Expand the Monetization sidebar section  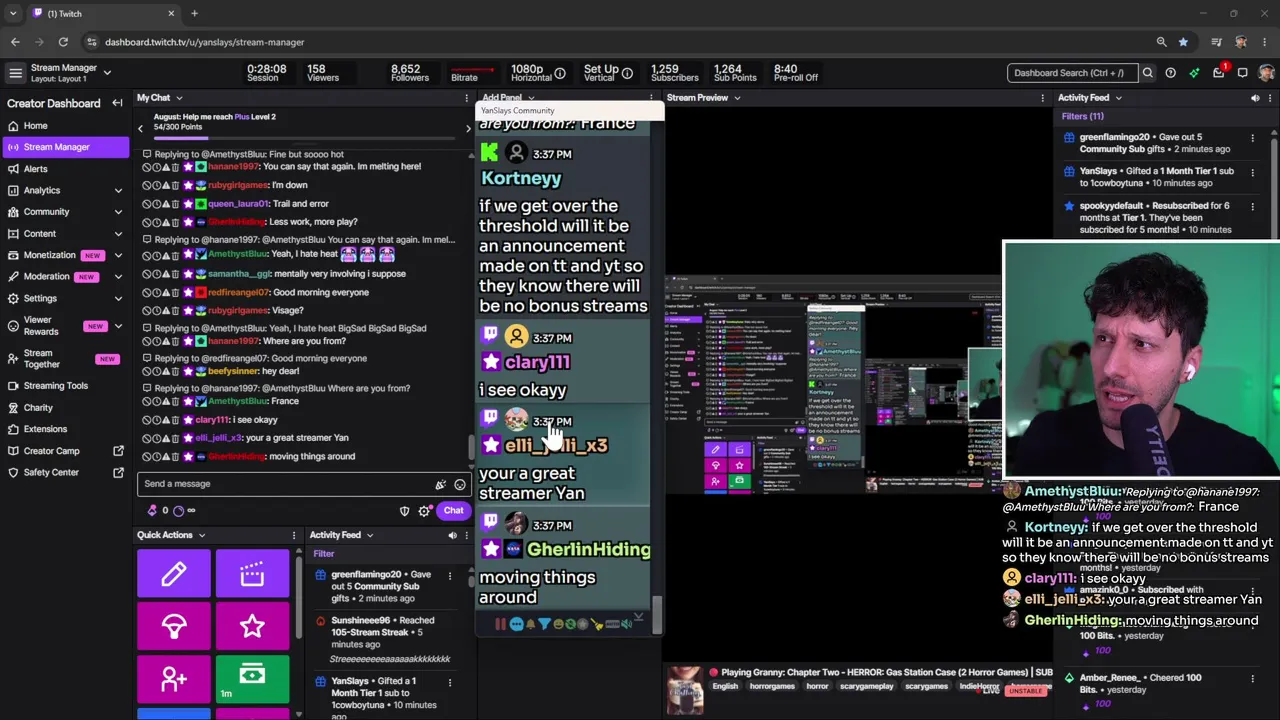118,255
